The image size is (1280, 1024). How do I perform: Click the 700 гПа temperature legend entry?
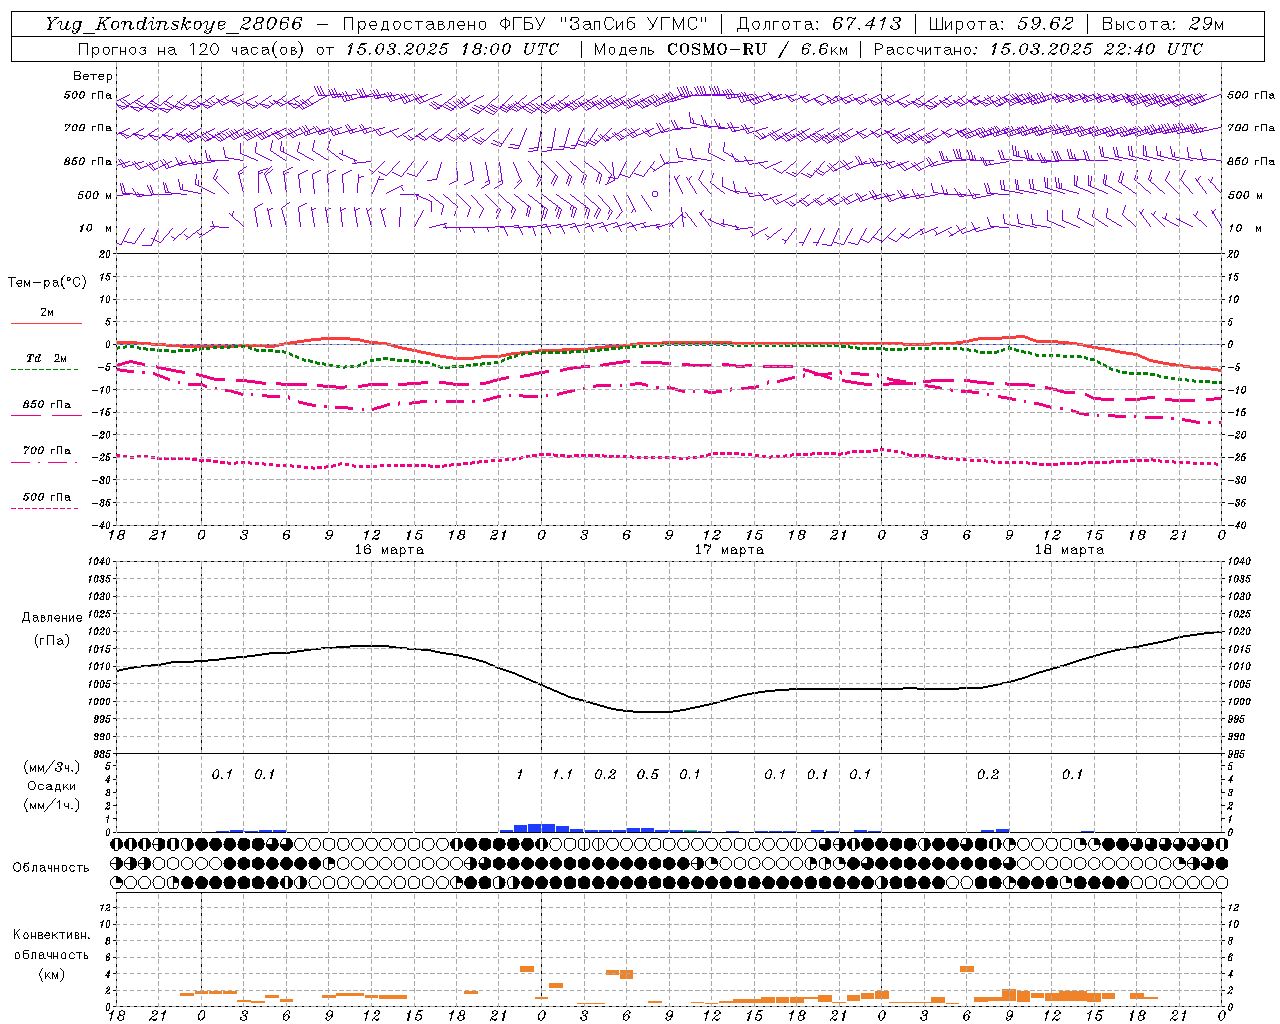(x=47, y=451)
